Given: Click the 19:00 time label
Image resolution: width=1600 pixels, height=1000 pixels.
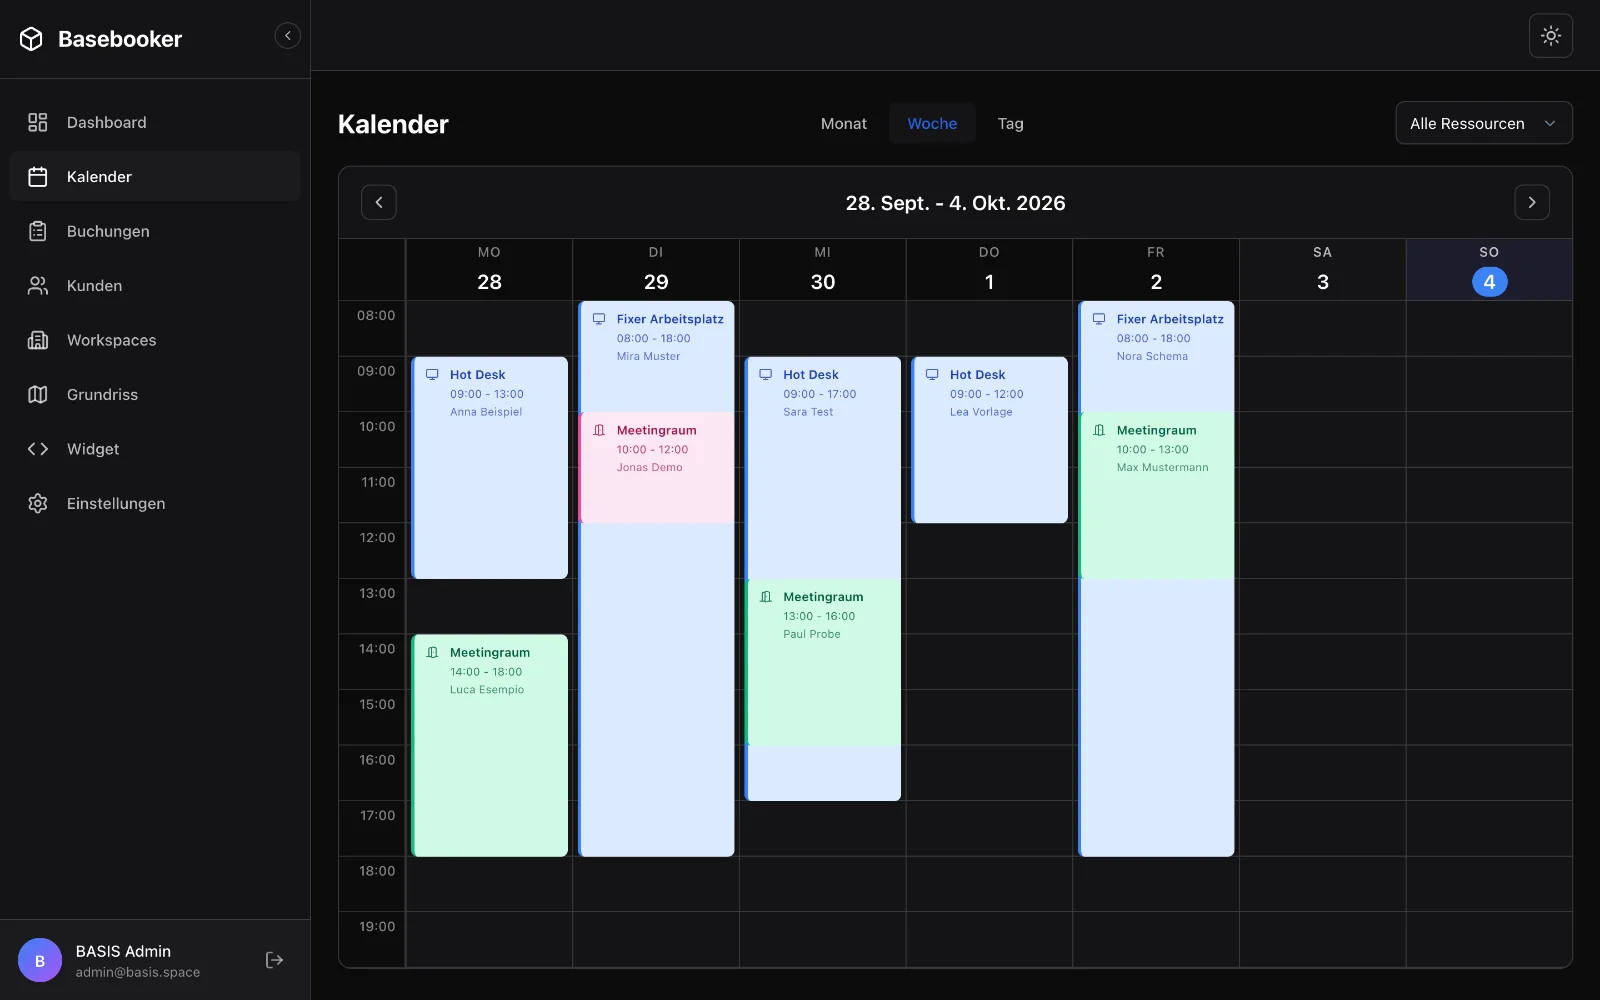Looking at the screenshot, I should 377,927.
